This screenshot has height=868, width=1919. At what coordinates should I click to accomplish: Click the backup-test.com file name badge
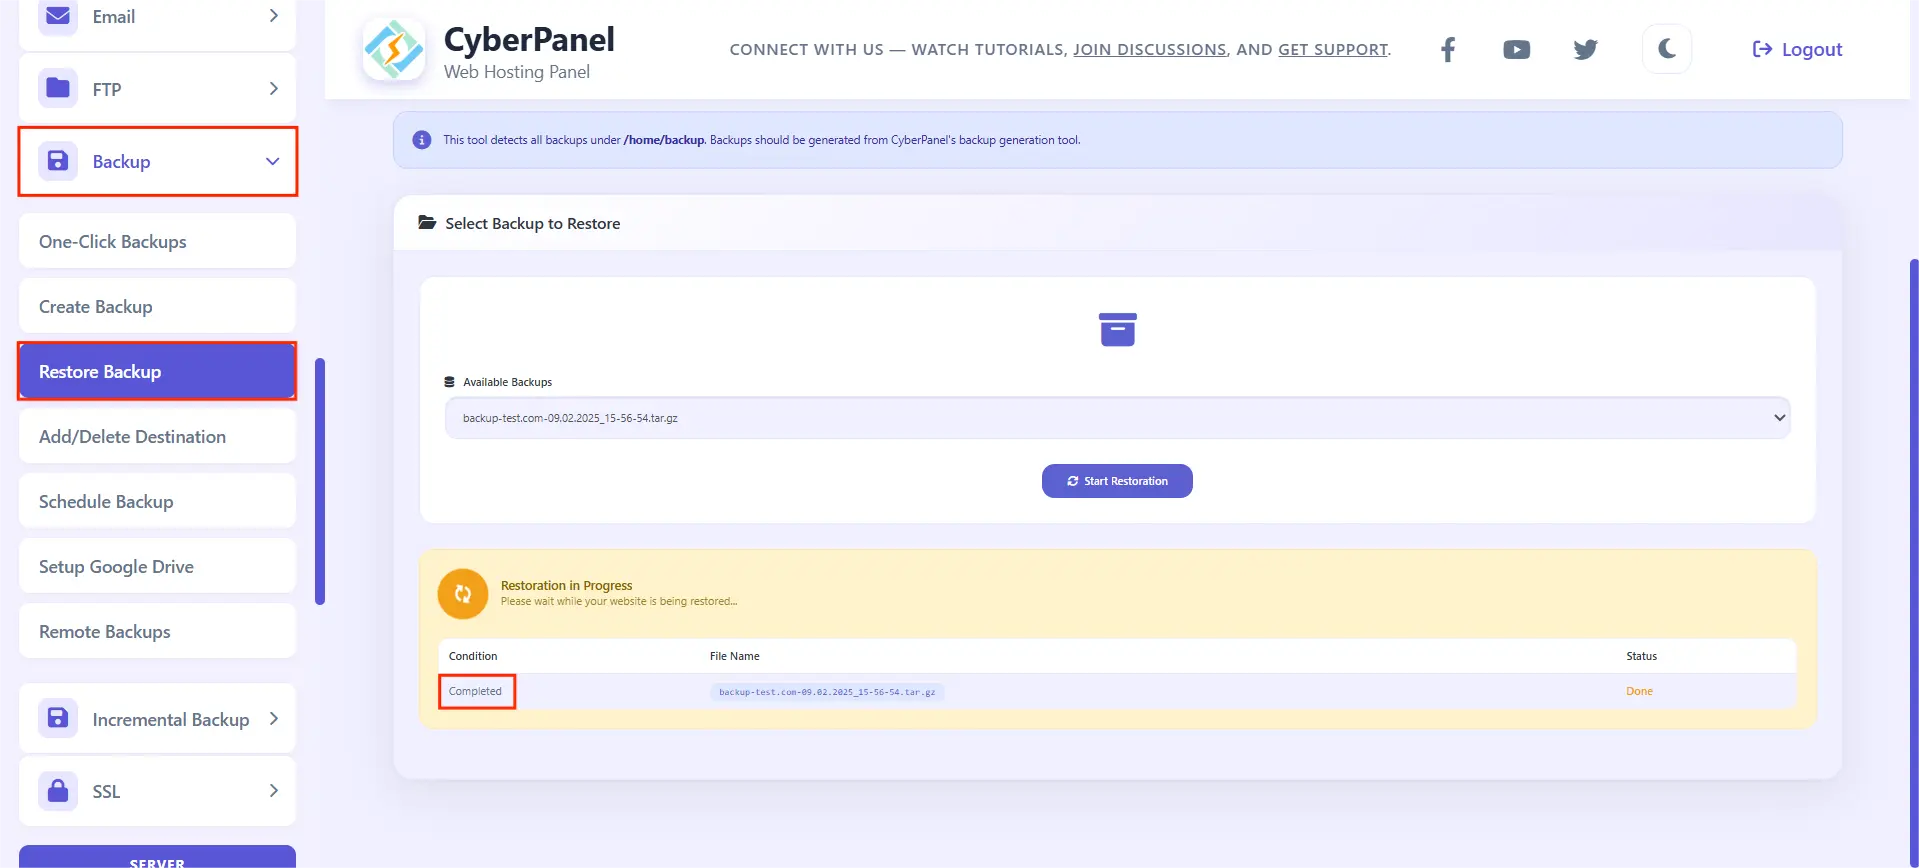[x=827, y=692]
